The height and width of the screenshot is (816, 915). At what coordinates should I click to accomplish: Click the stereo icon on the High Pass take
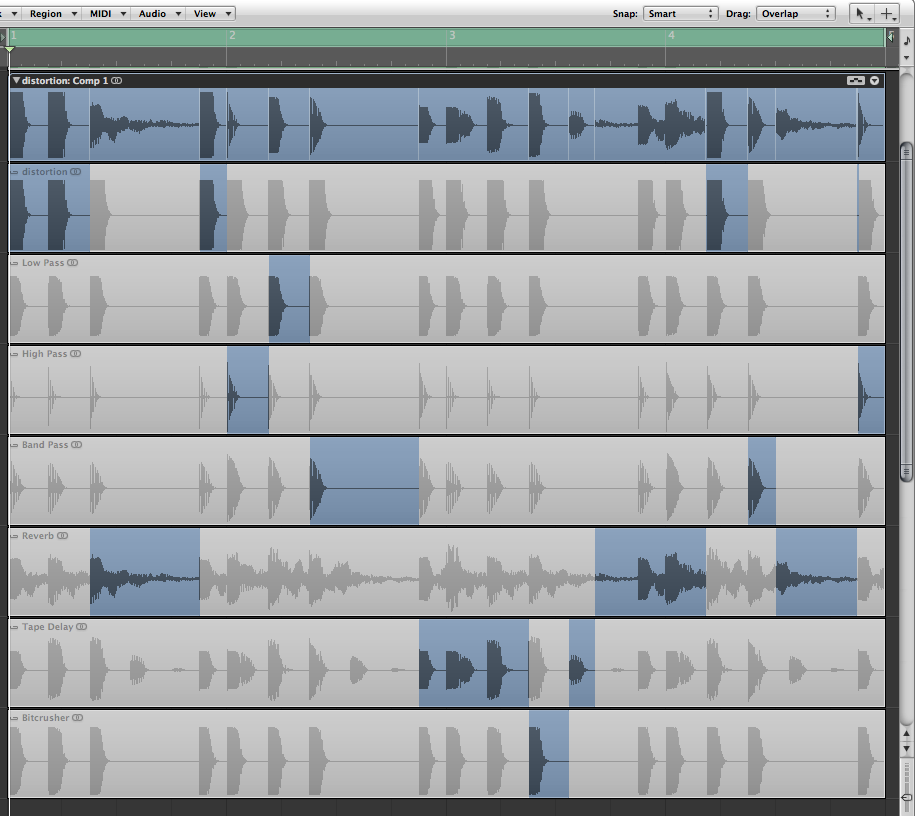76,354
